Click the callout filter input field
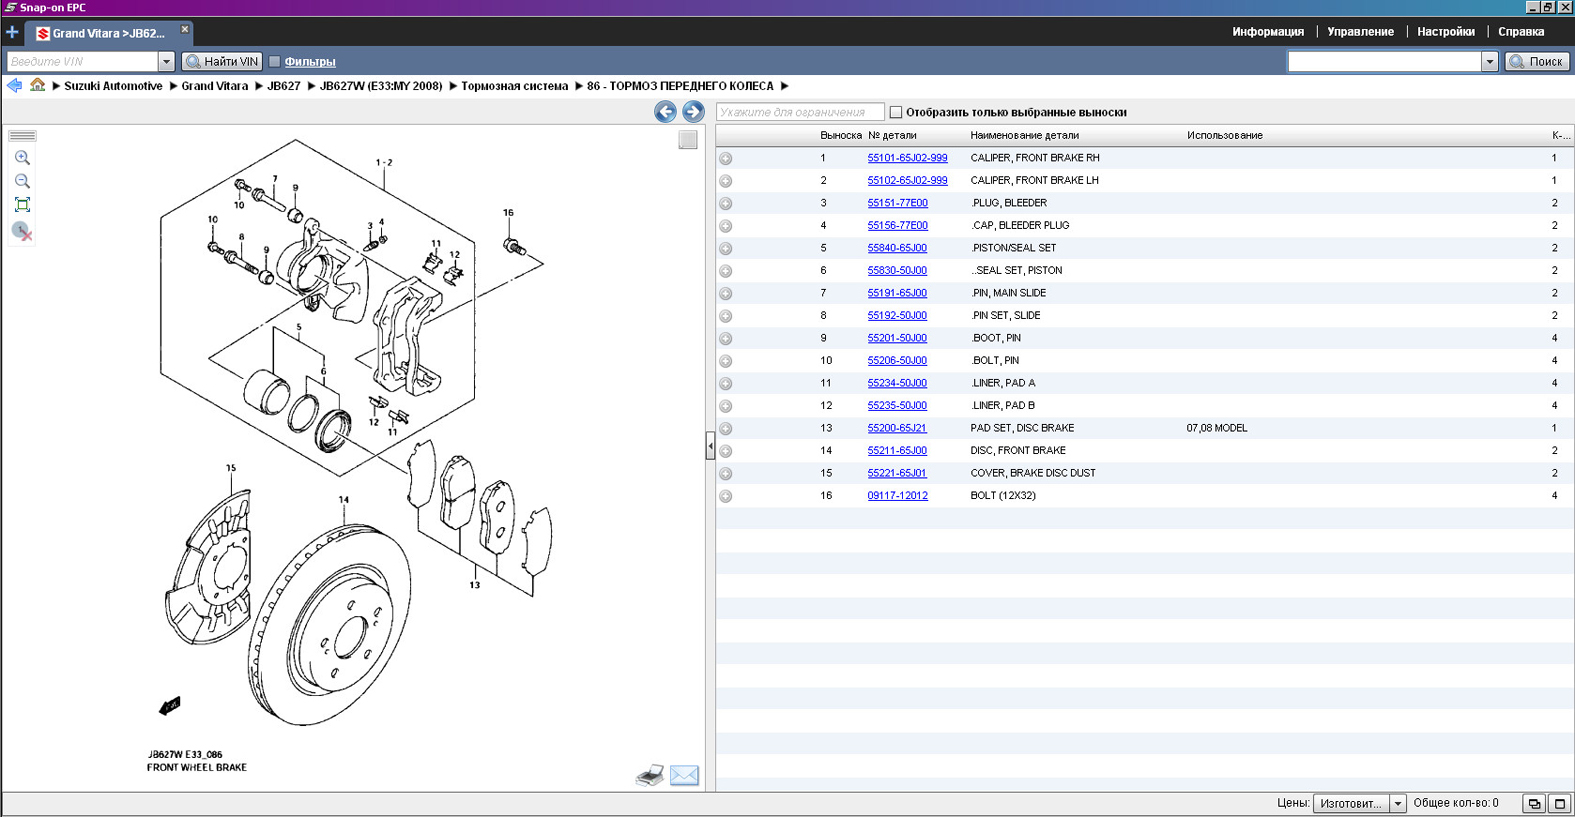1575x817 pixels. pos(799,112)
